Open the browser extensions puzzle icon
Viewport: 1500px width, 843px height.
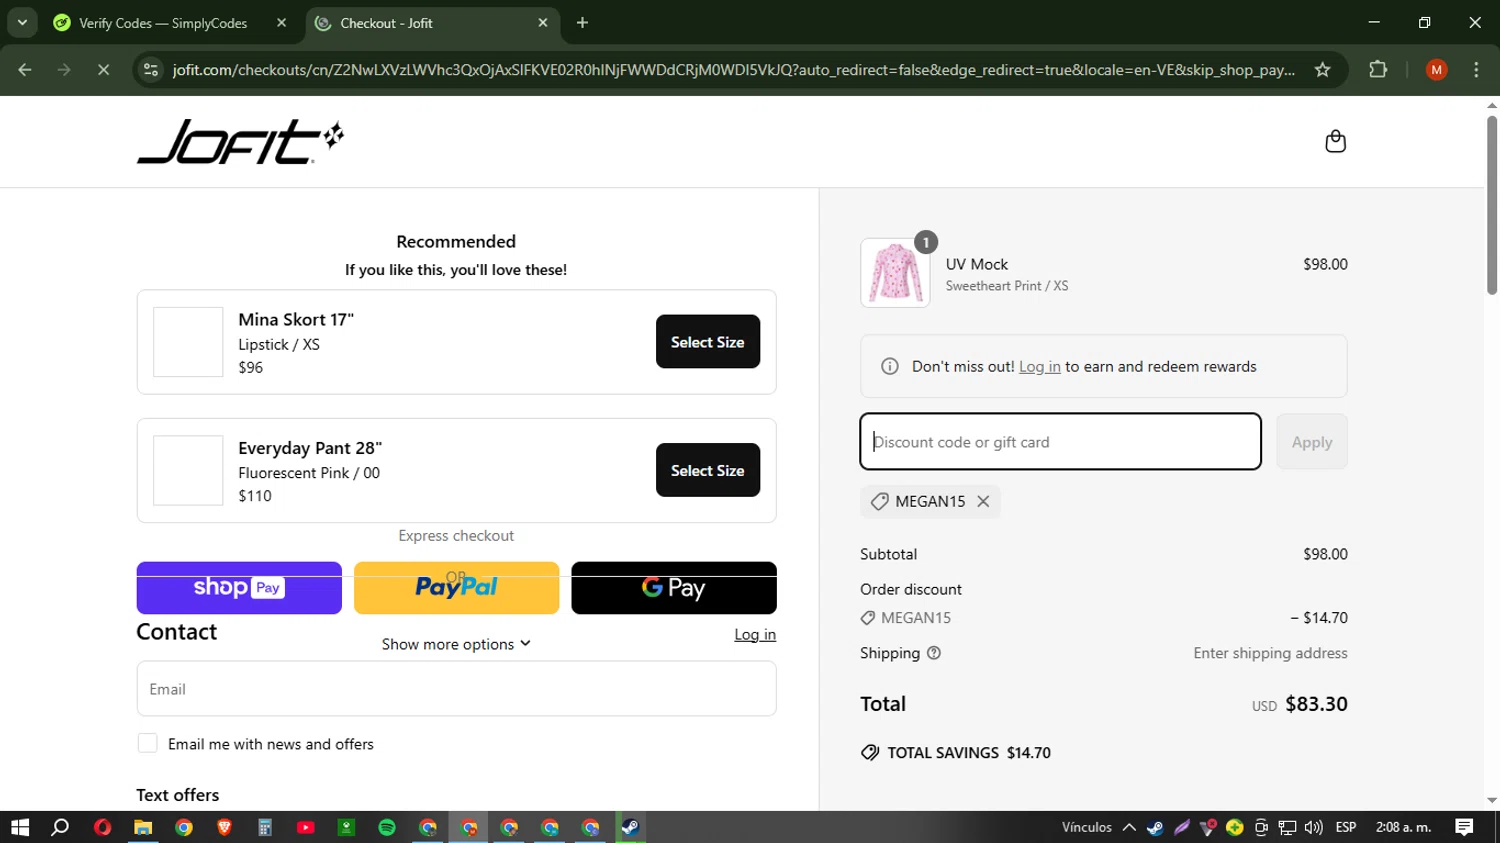point(1378,70)
